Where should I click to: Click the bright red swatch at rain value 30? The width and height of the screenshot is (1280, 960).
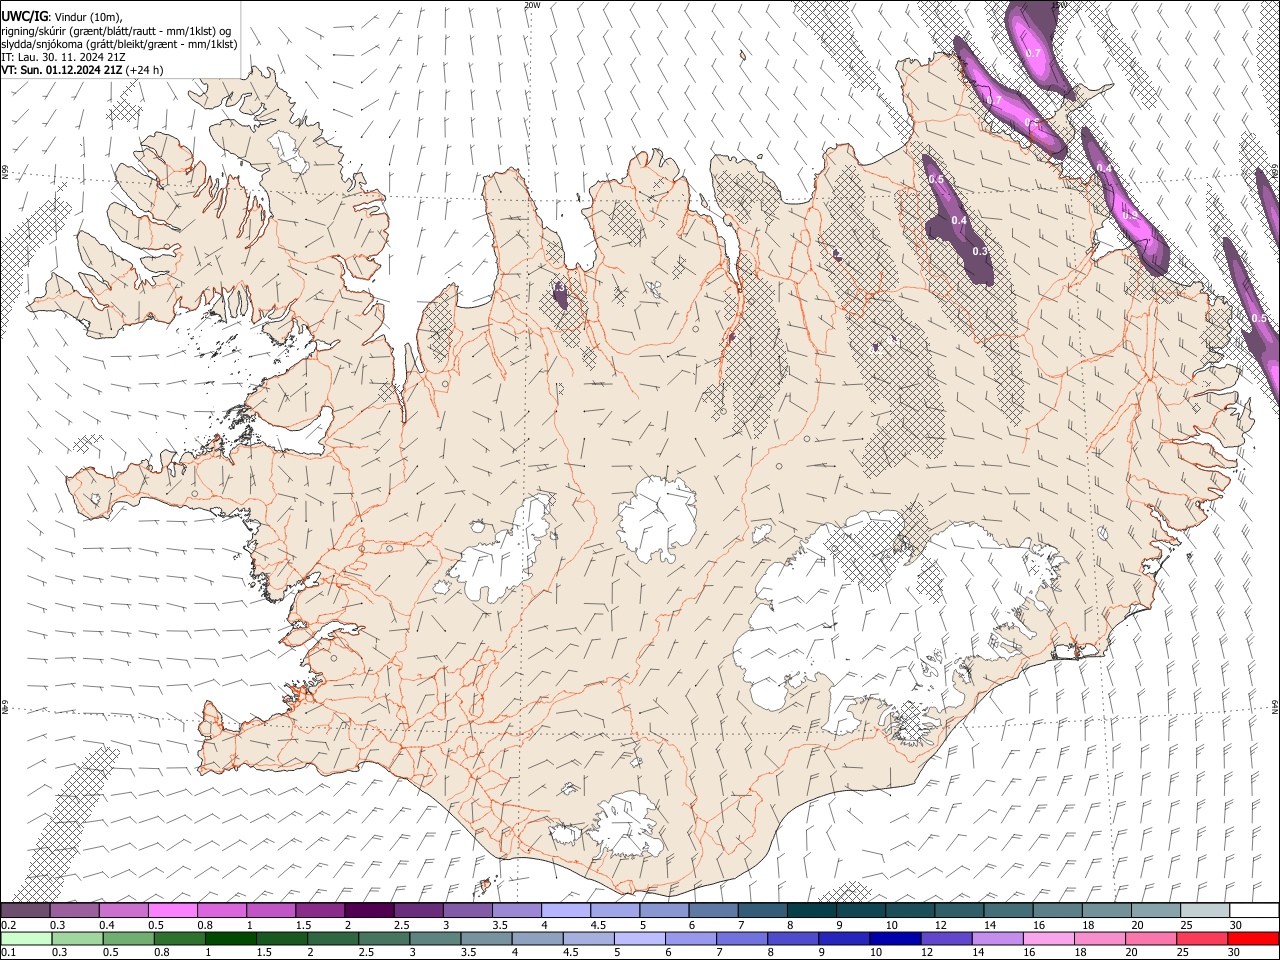[x=1254, y=938]
